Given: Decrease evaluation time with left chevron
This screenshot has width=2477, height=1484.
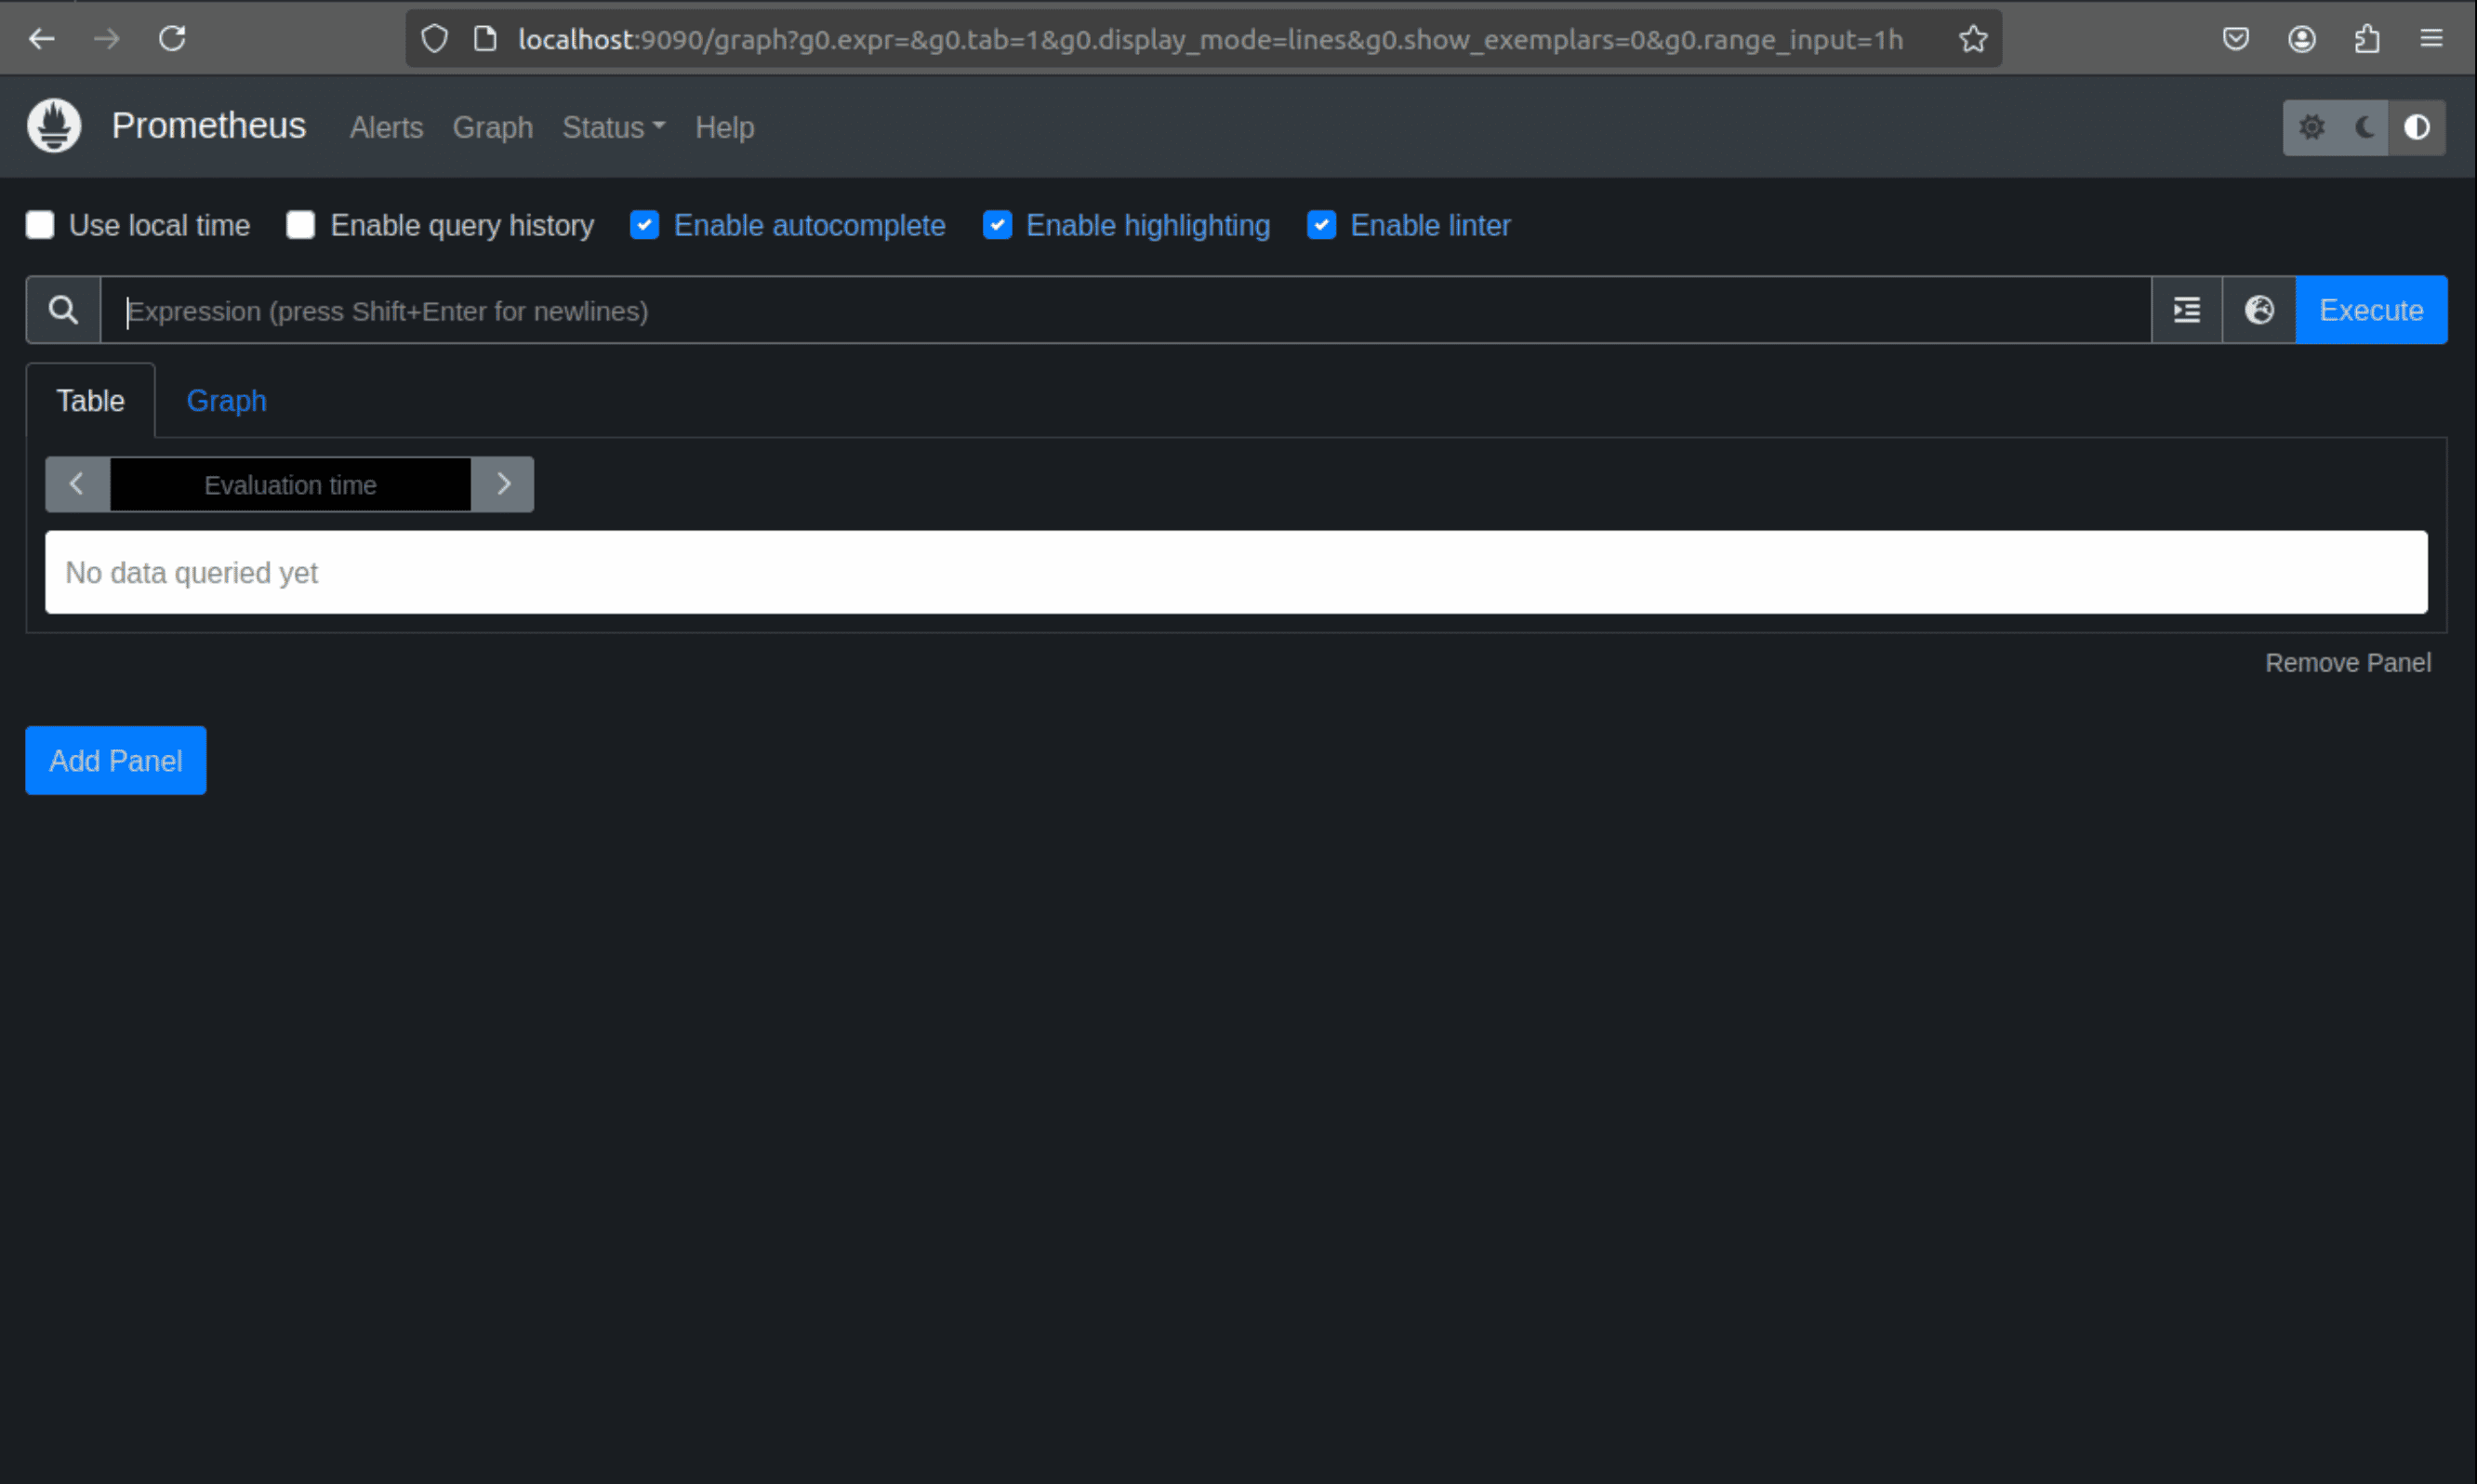Looking at the screenshot, I should [77, 484].
